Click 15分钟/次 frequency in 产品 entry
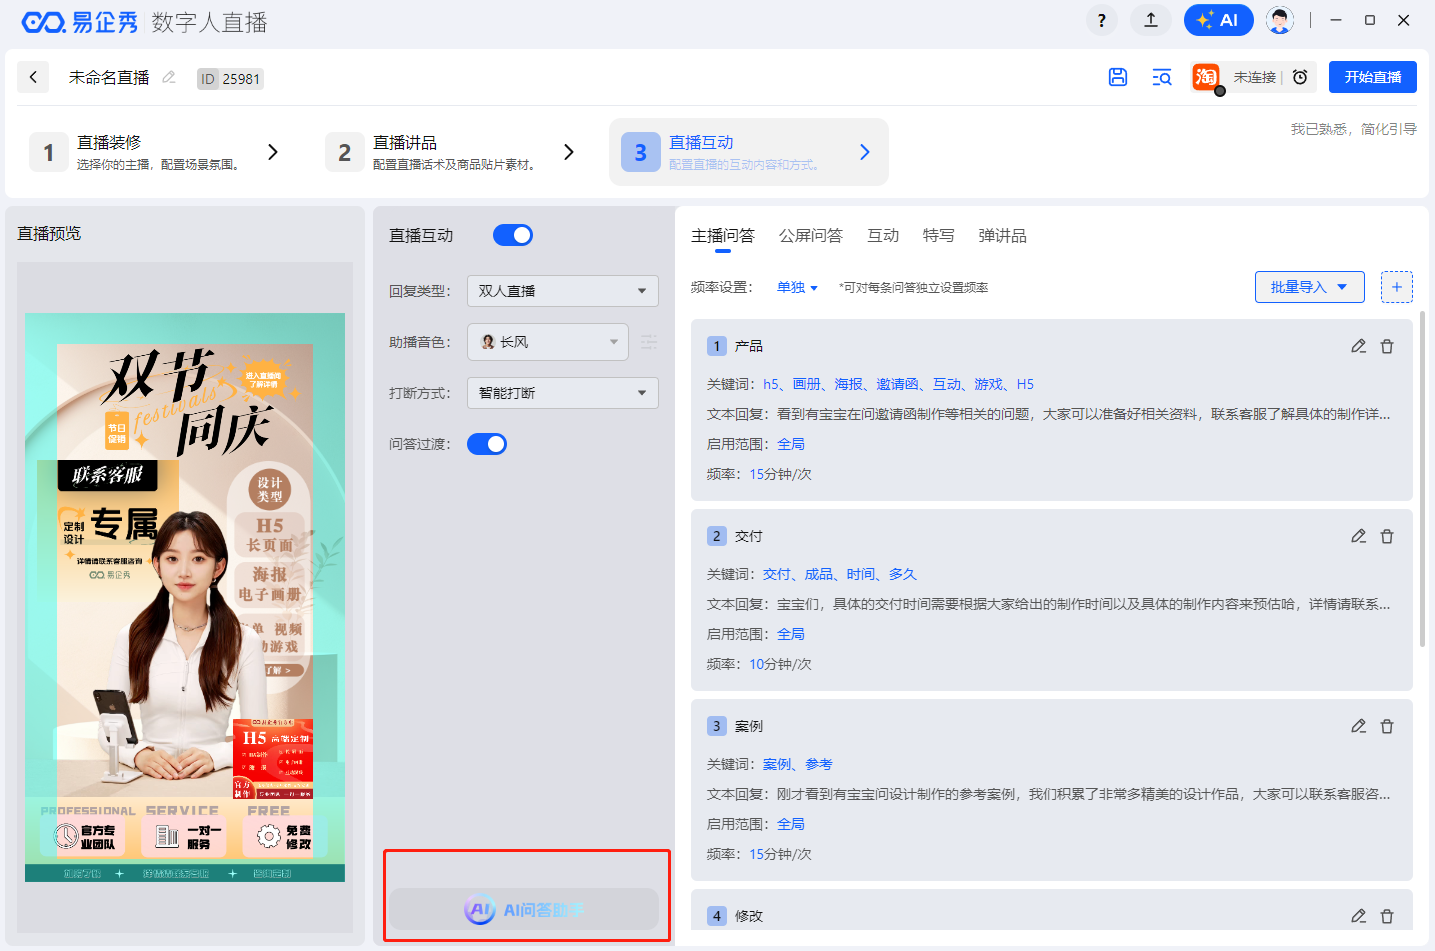 click(780, 474)
